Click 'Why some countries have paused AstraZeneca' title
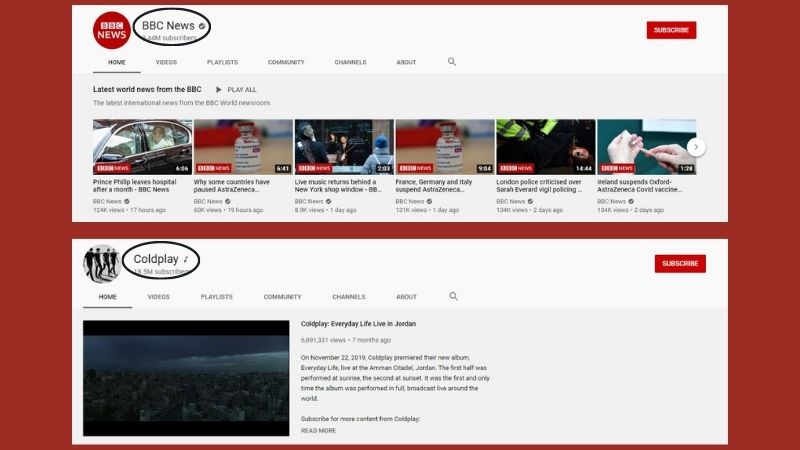800x450 pixels. 232,186
